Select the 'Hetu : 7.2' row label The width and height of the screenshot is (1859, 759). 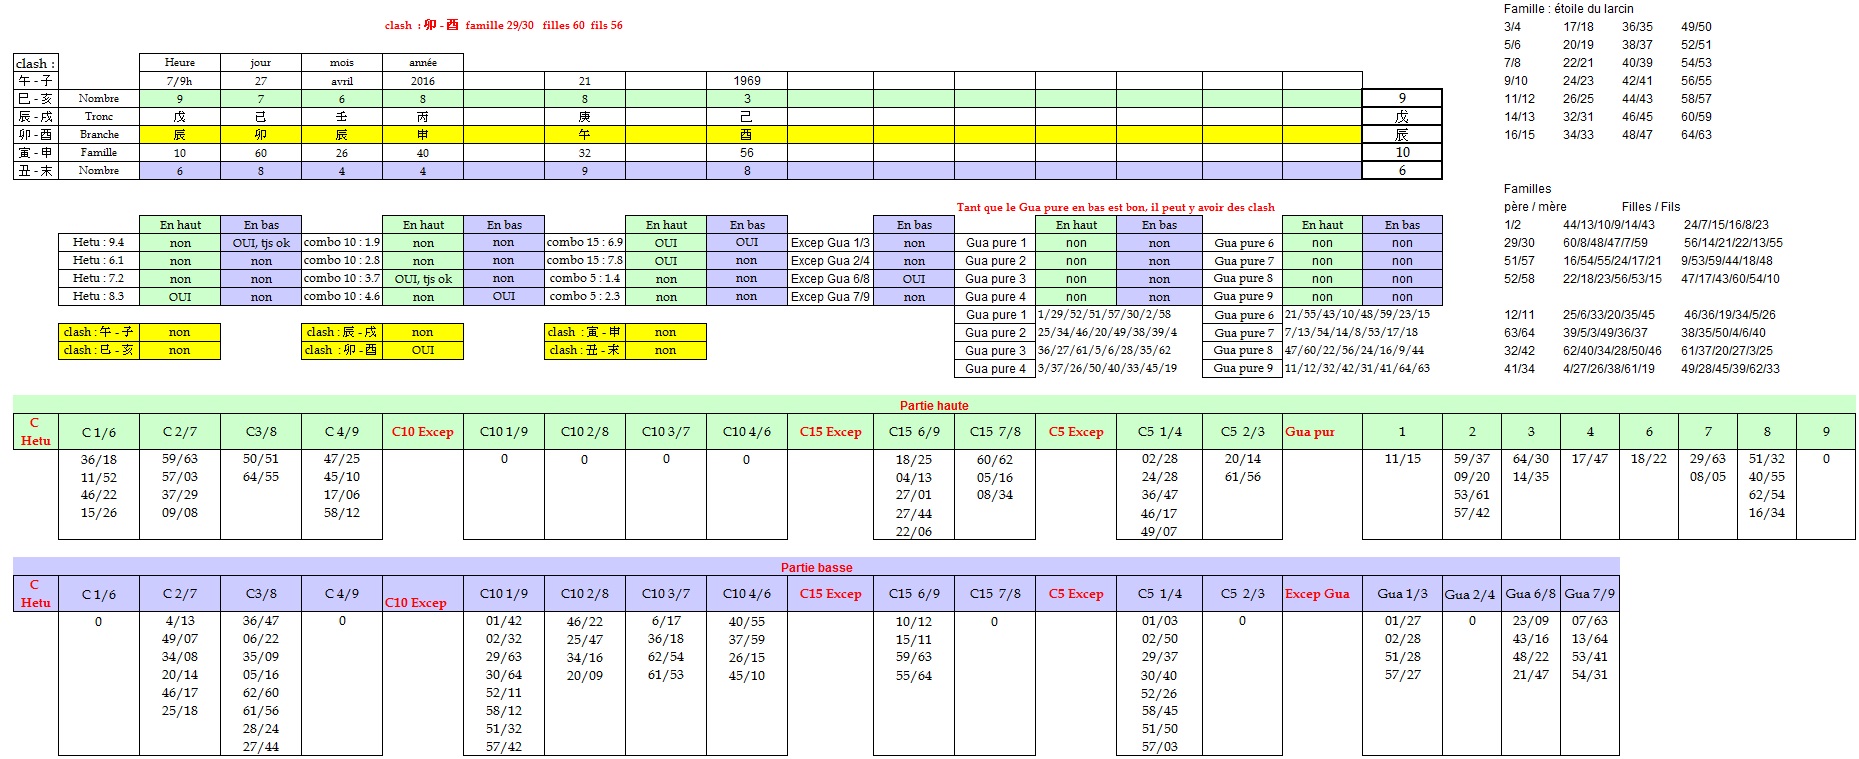click(x=99, y=278)
